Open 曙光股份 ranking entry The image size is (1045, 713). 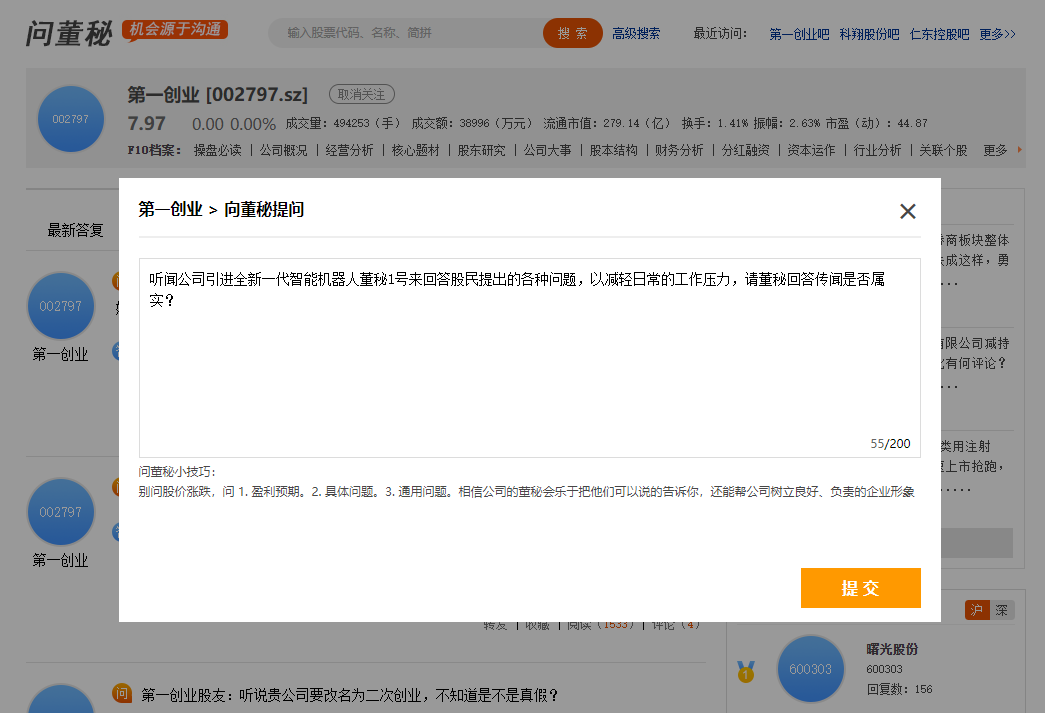(x=892, y=649)
